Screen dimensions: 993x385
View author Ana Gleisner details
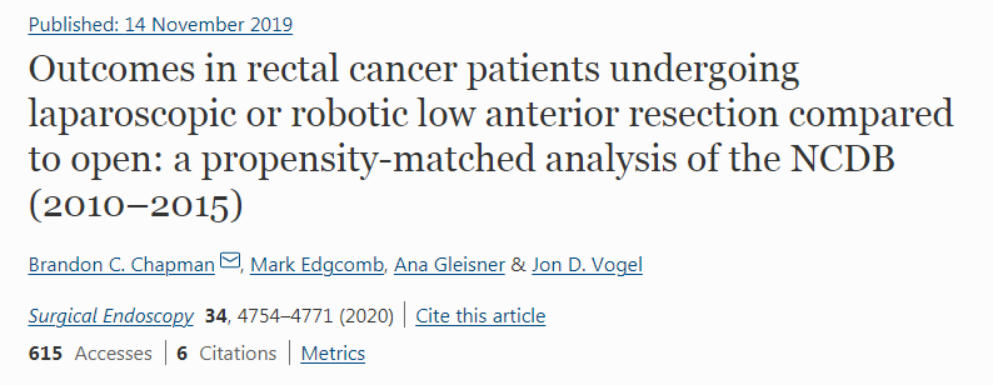tap(450, 265)
